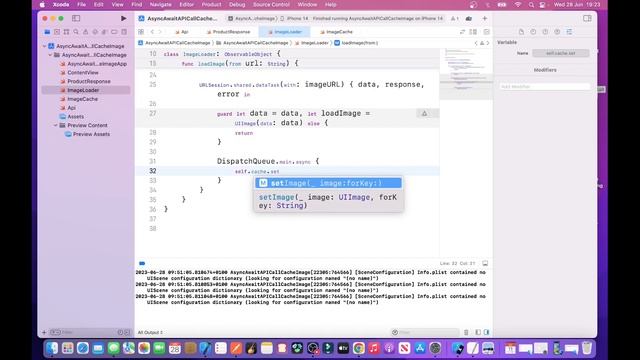Click the cloud status icon in toolbar
640x360 pixels.
[469, 18]
